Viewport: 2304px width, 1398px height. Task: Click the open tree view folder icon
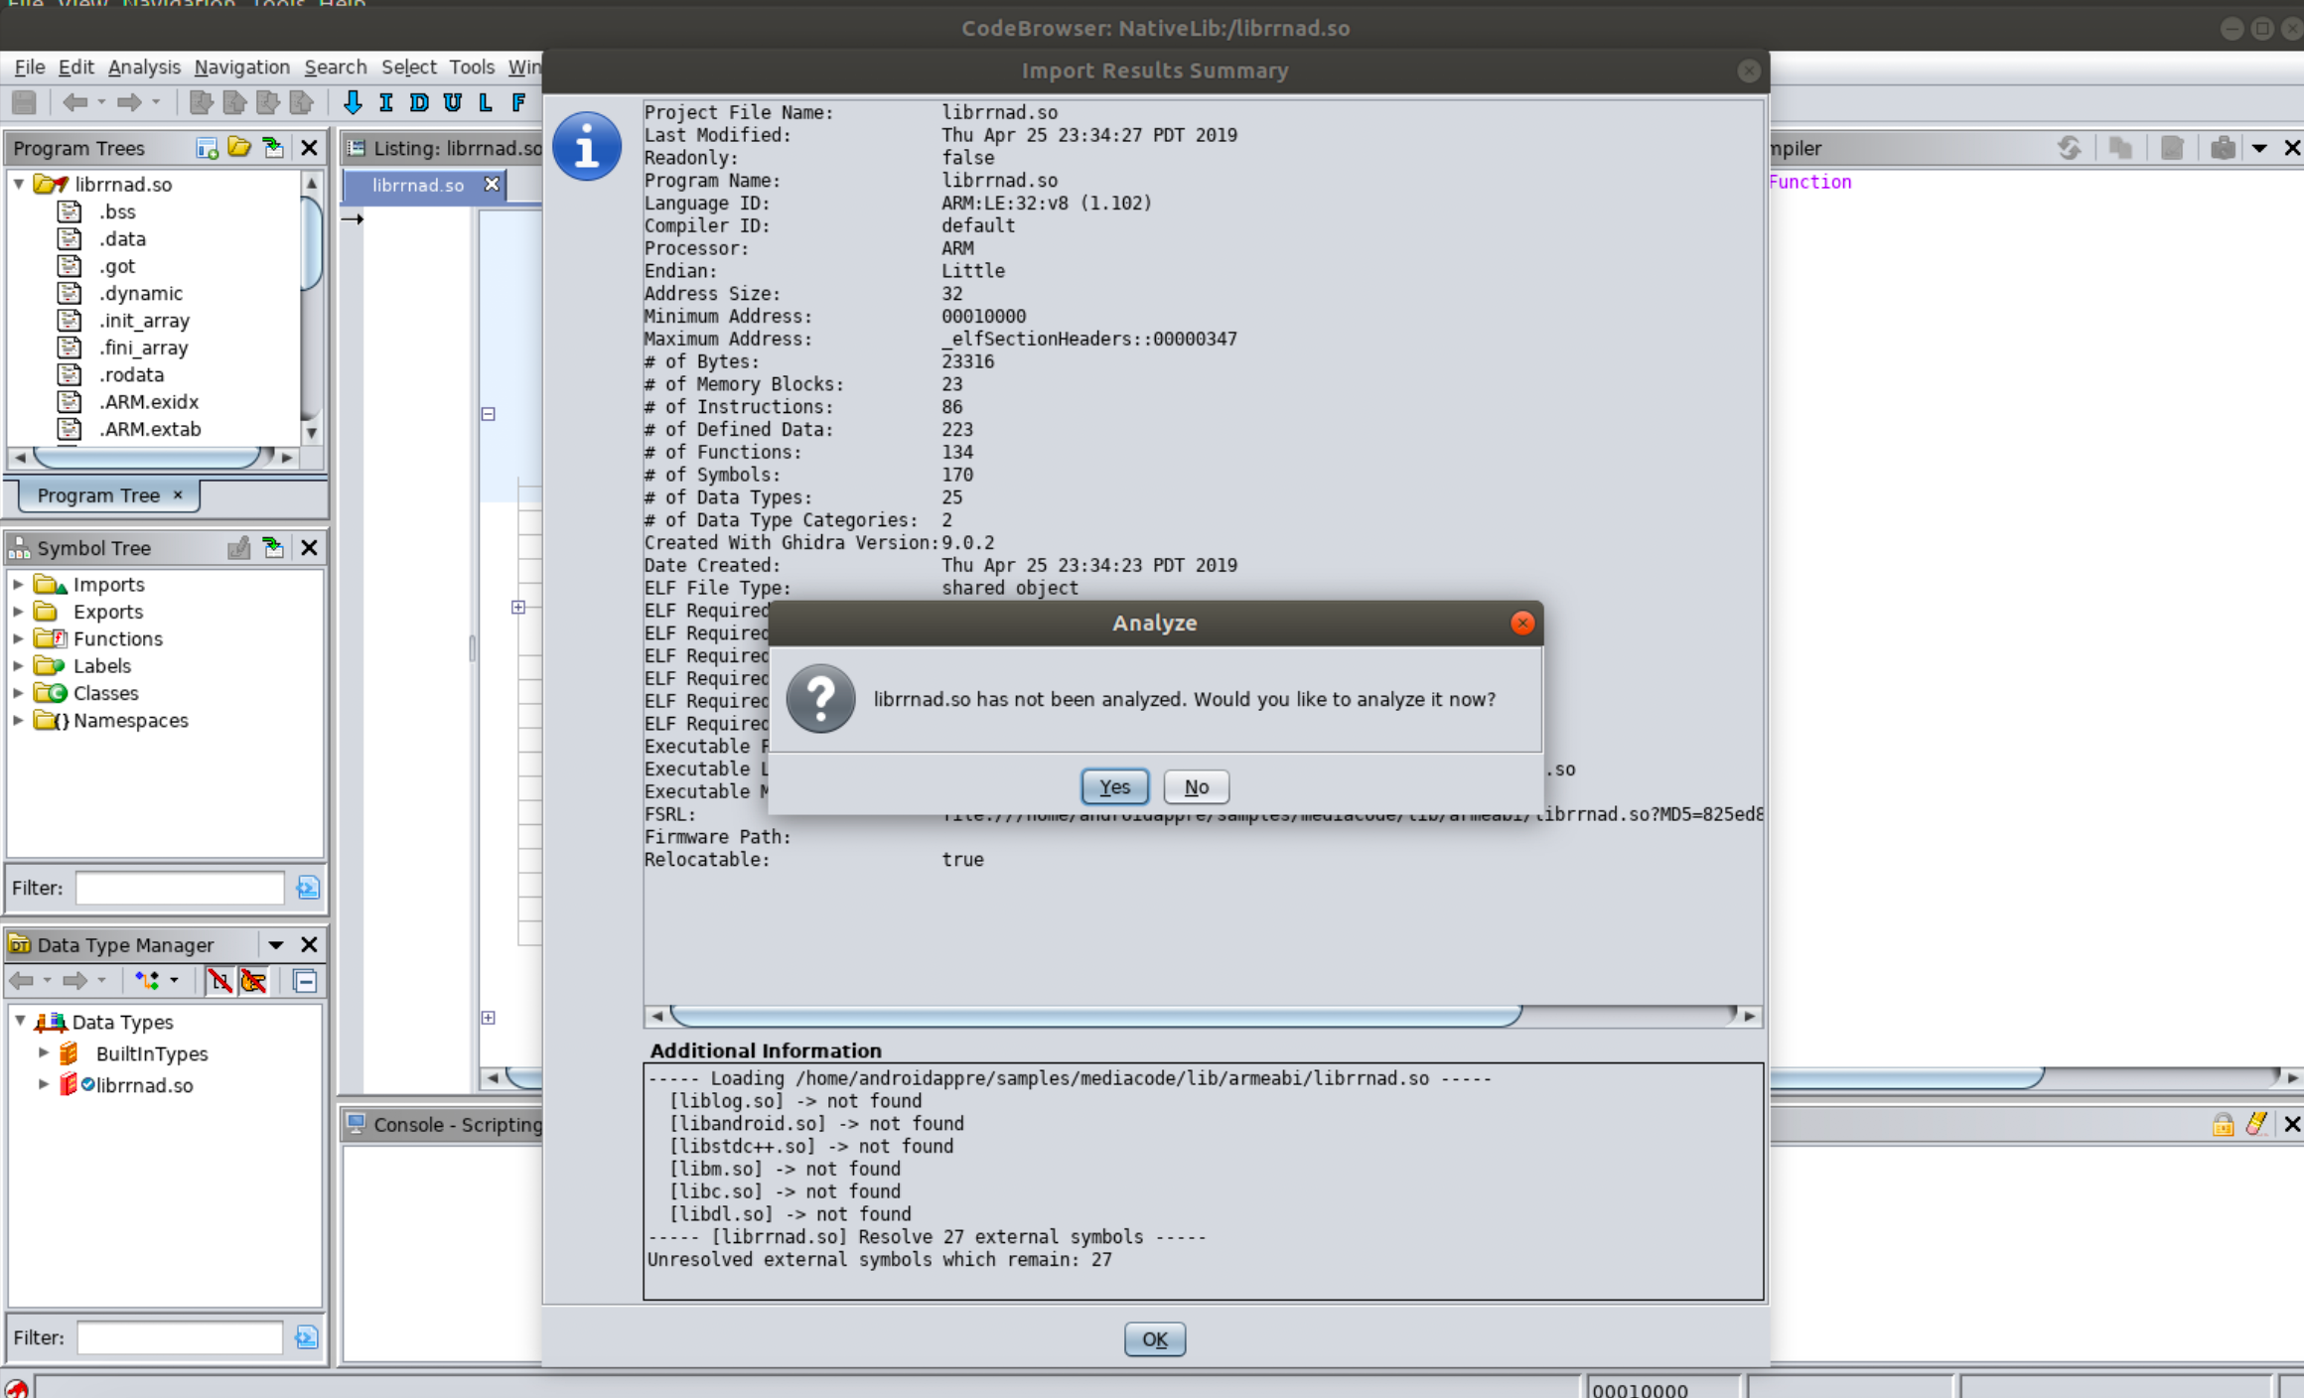click(x=239, y=148)
